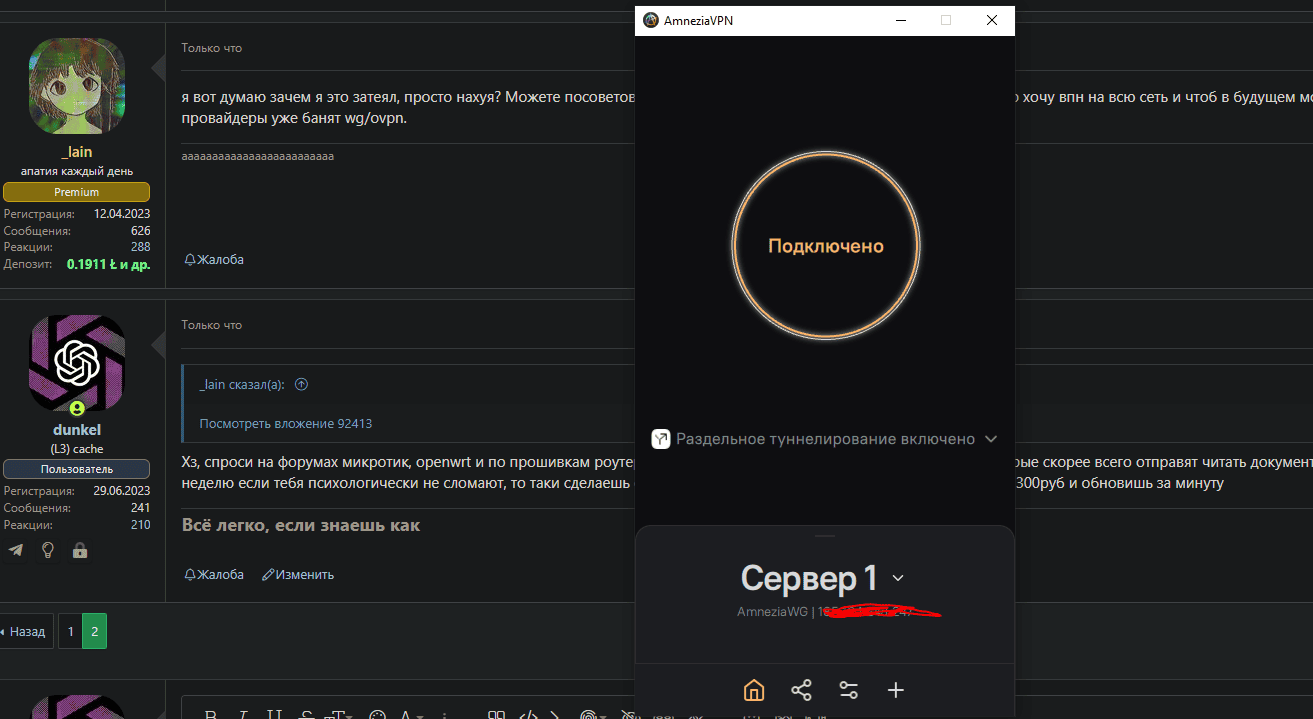This screenshot has width=1313, height=719.
Task: Expand the 'Сервер 1' server list chevron
Action: tap(898, 578)
